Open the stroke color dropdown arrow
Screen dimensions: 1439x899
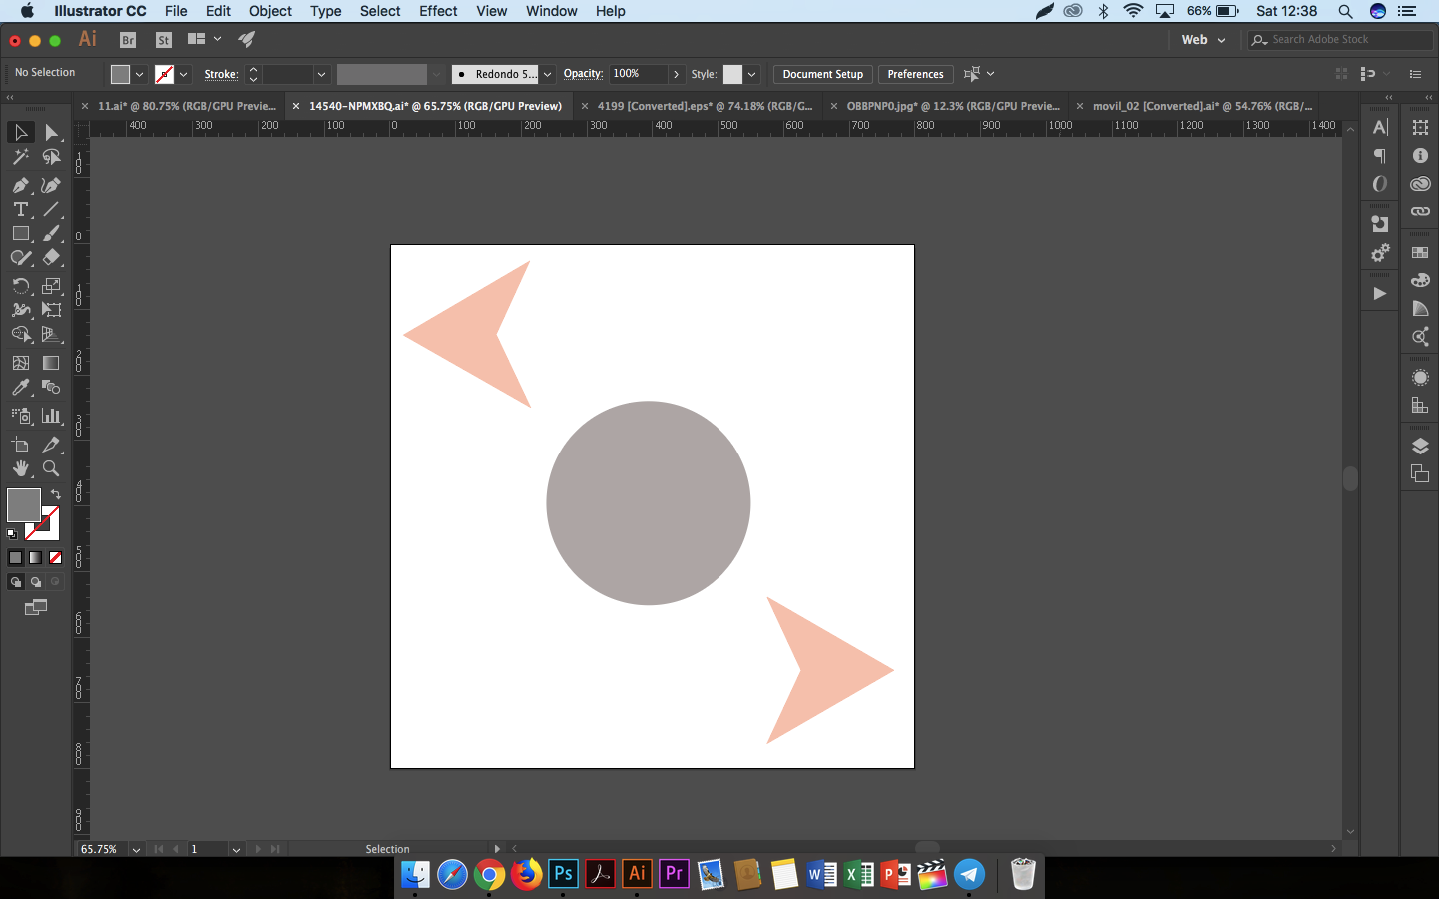183,74
